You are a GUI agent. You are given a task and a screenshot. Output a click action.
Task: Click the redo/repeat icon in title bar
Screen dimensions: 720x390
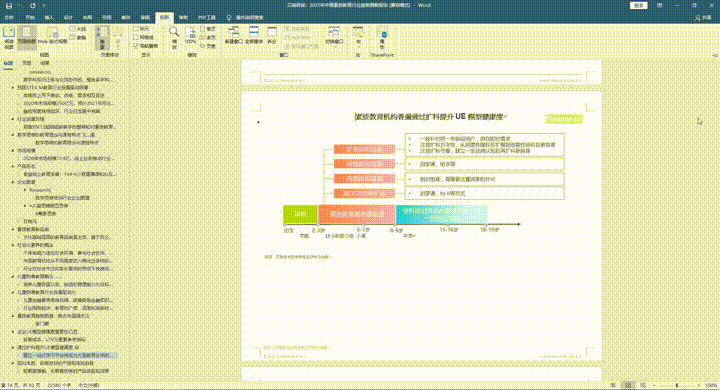(x=33, y=6)
